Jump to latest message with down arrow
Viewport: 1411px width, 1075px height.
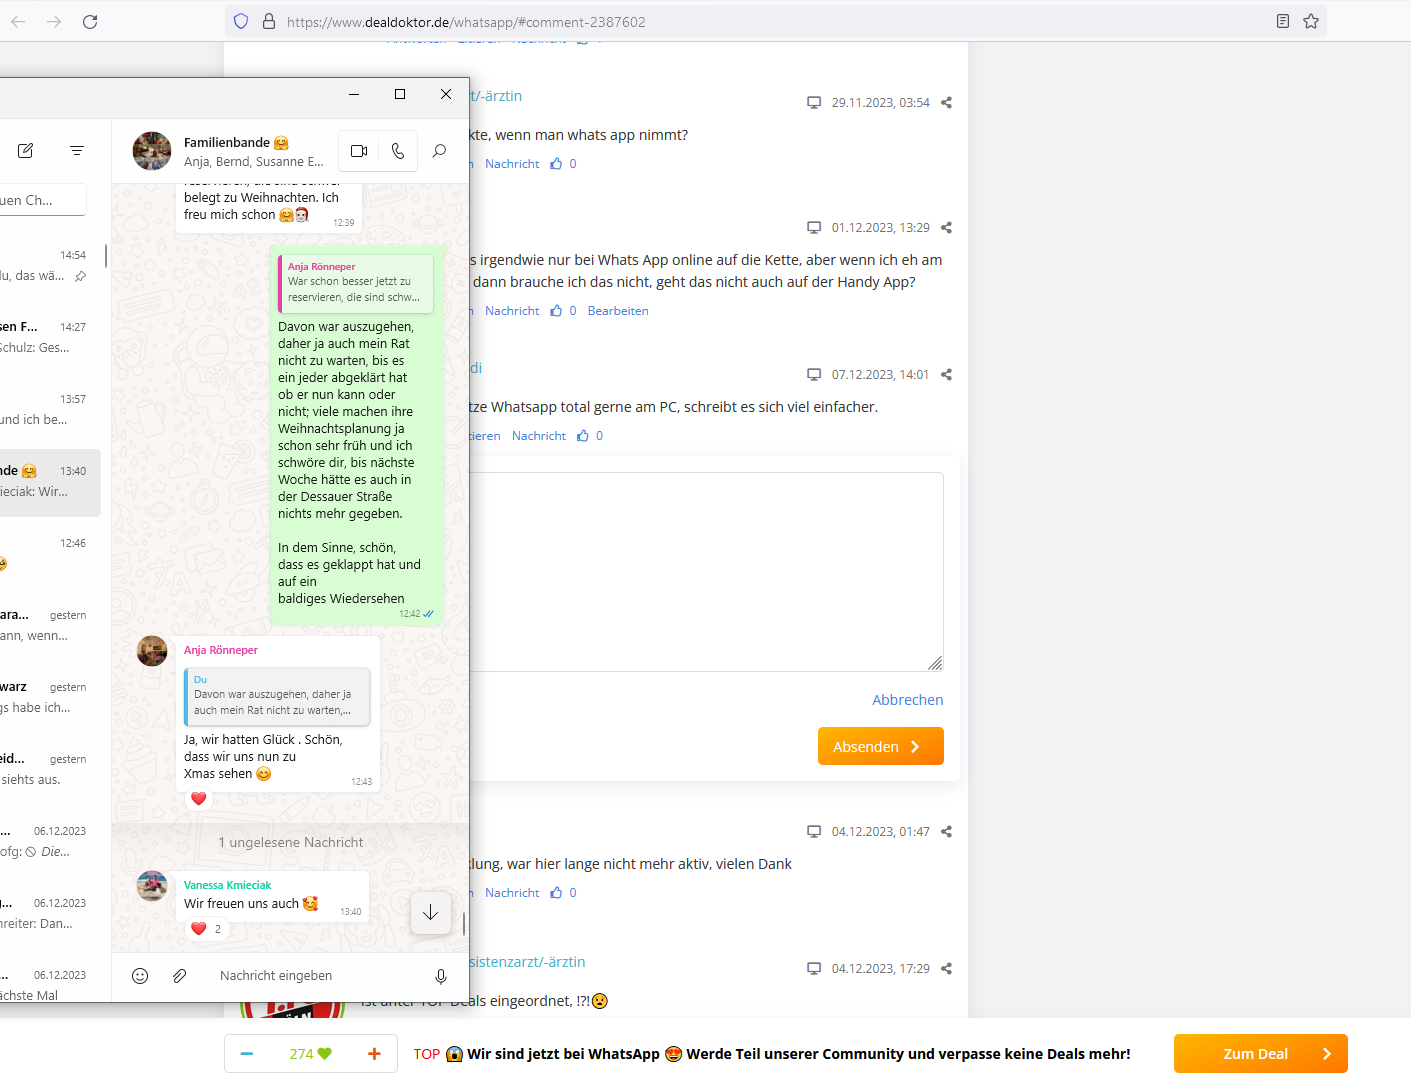431,913
